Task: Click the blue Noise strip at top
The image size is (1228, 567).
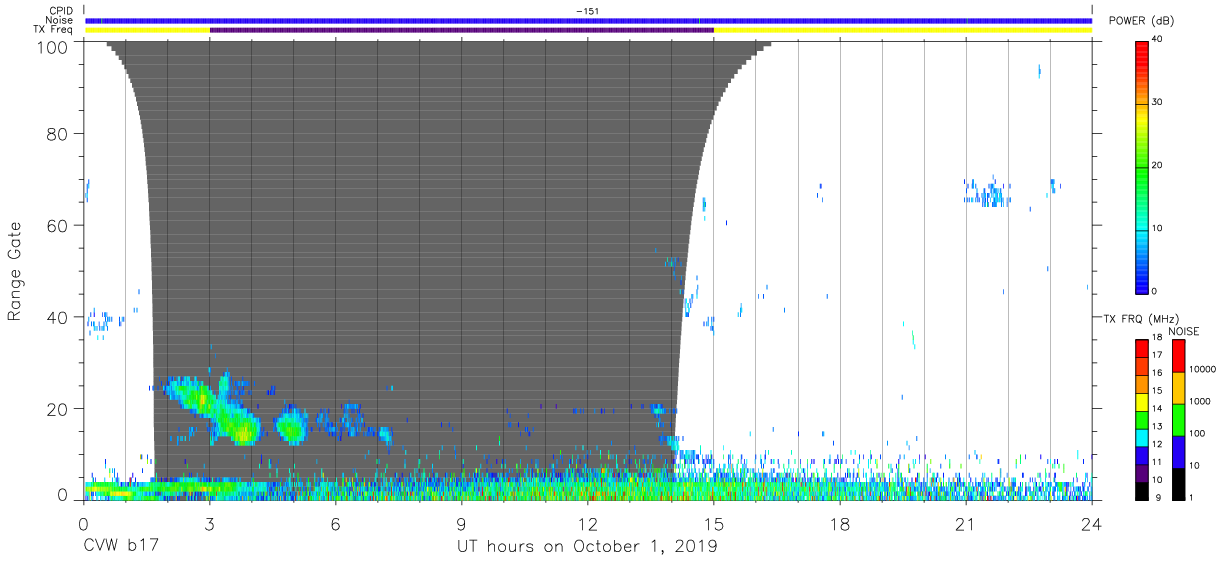Action: coord(588,20)
